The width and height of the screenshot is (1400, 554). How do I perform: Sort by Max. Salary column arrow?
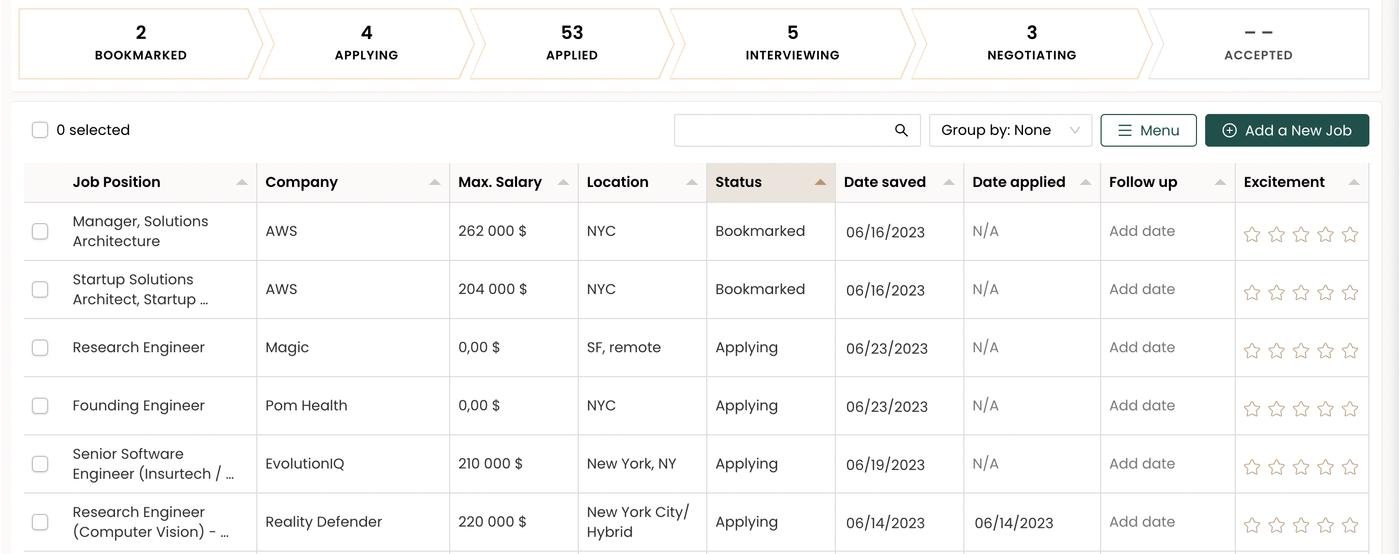point(563,182)
